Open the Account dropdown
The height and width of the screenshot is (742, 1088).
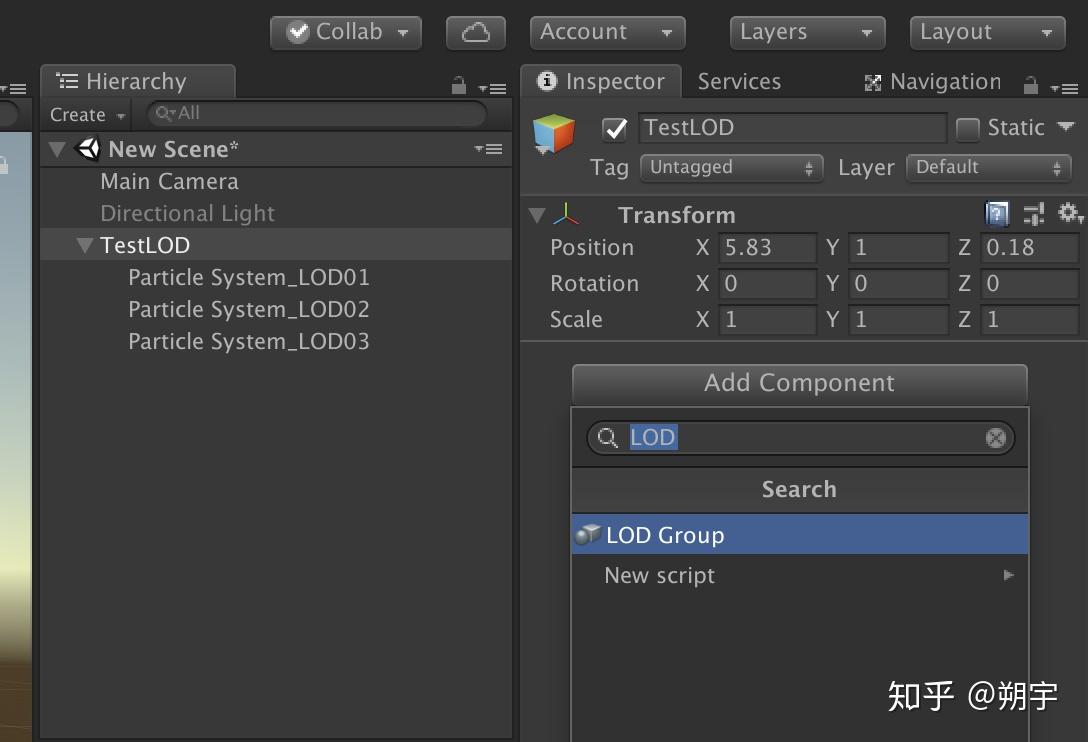coord(607,32)
